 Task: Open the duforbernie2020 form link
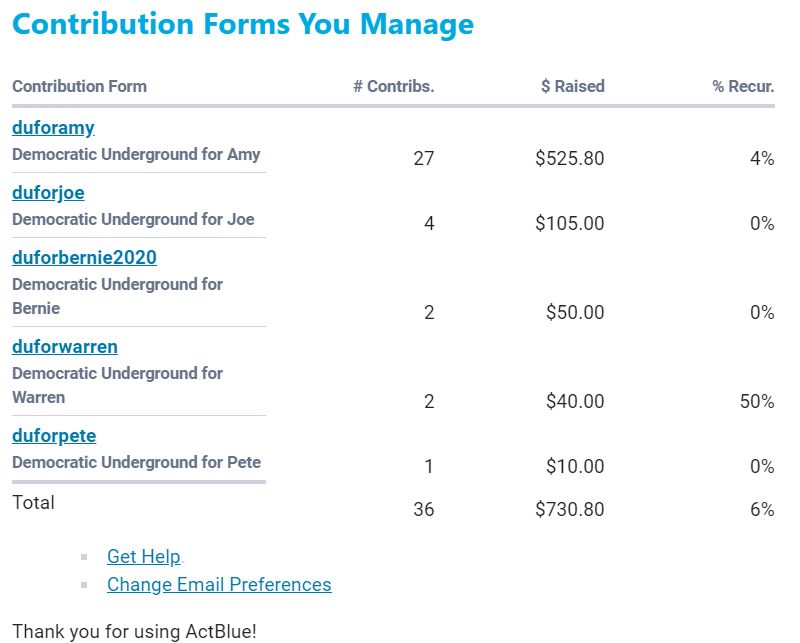point(84,258)
